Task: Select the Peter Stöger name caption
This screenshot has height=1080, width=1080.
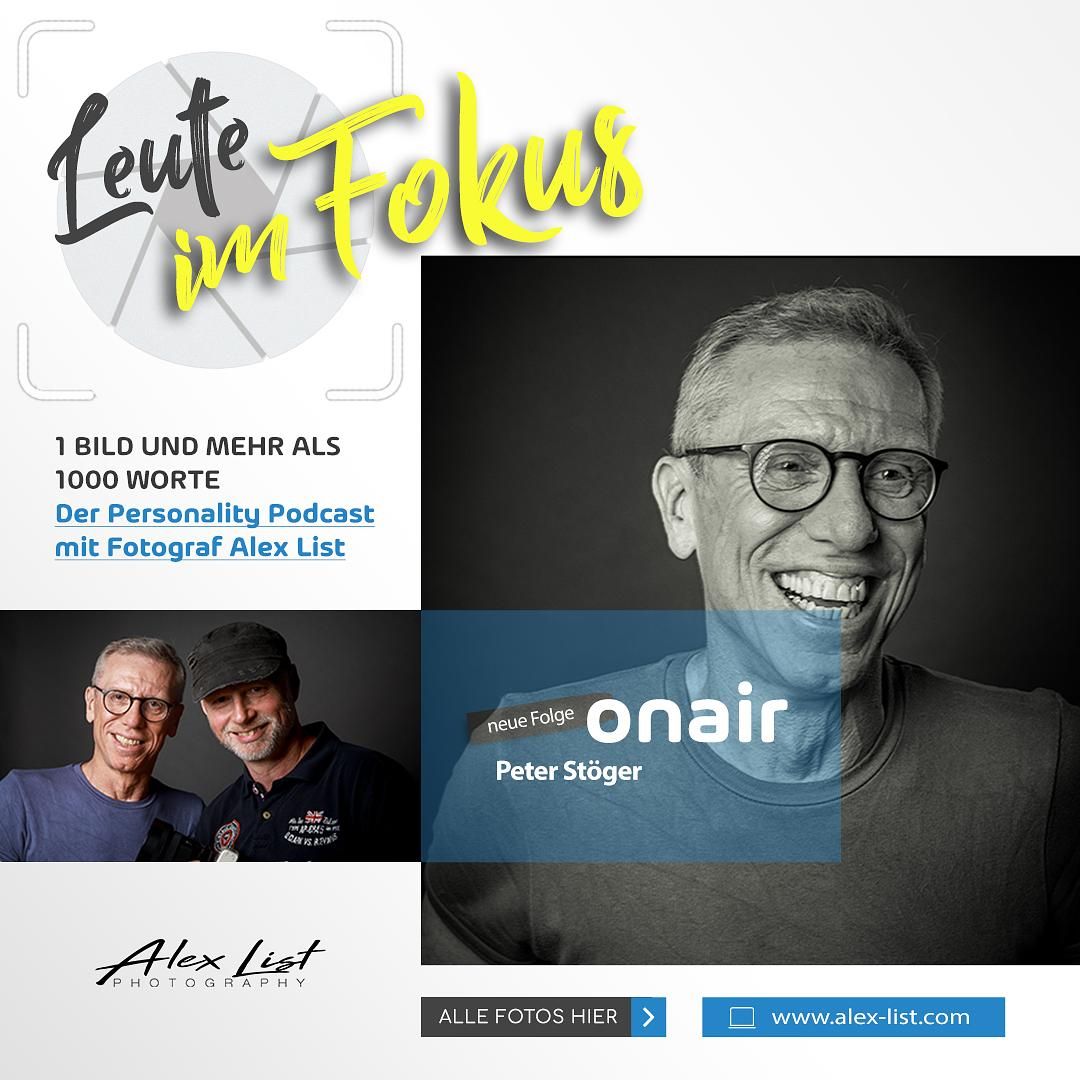Action: [568, 771]
